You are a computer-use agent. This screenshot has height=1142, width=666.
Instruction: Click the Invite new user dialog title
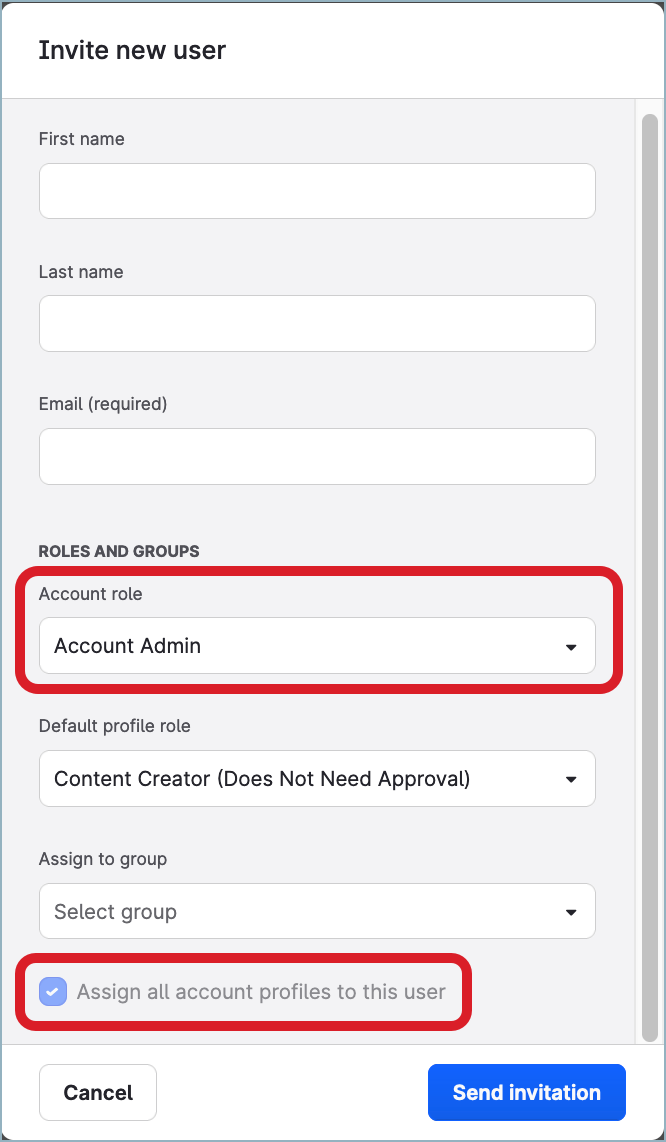point(132,50)
